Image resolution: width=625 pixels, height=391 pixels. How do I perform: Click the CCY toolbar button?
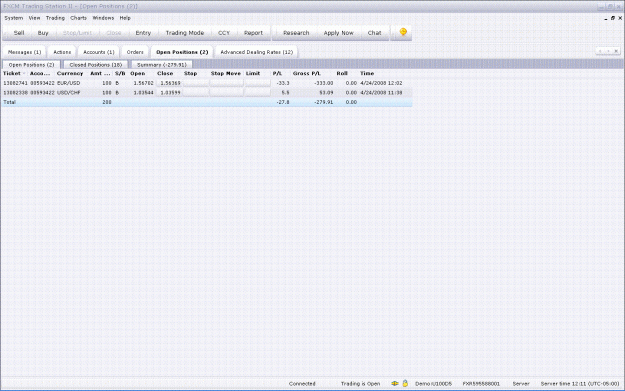(x=224, y=33)
